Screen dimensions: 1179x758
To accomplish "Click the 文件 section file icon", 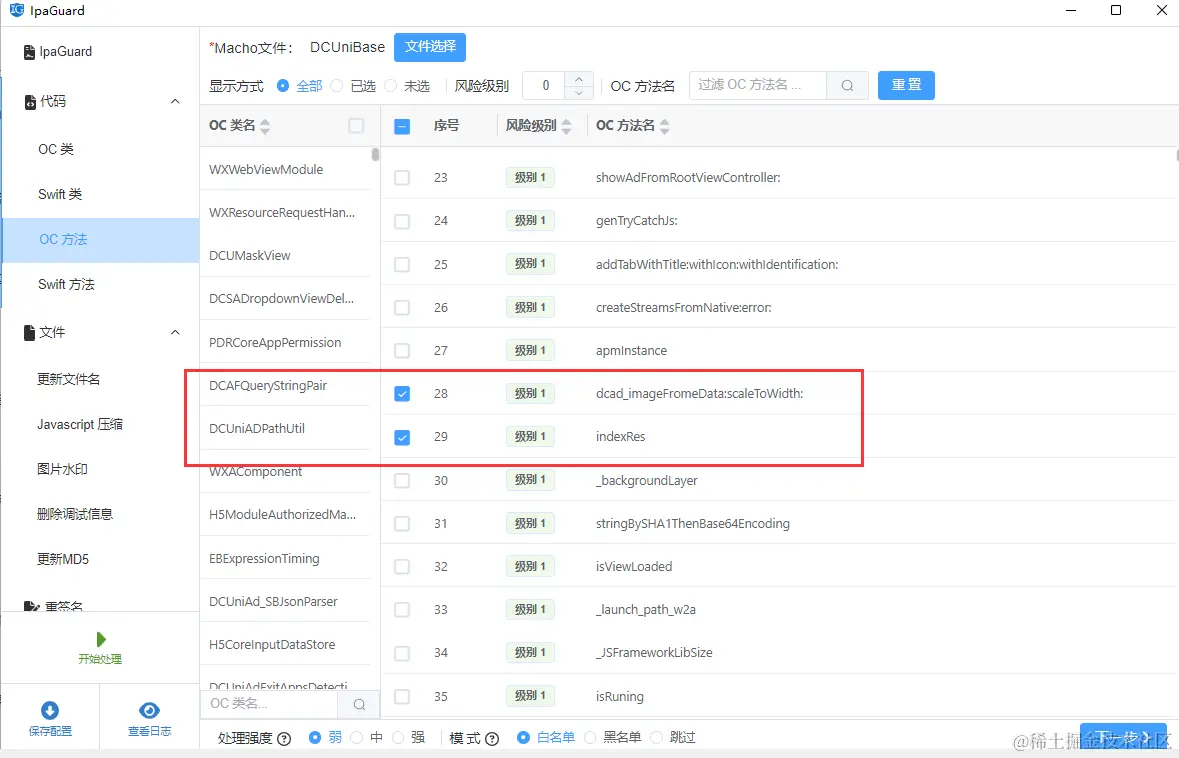I will (29, 332).
